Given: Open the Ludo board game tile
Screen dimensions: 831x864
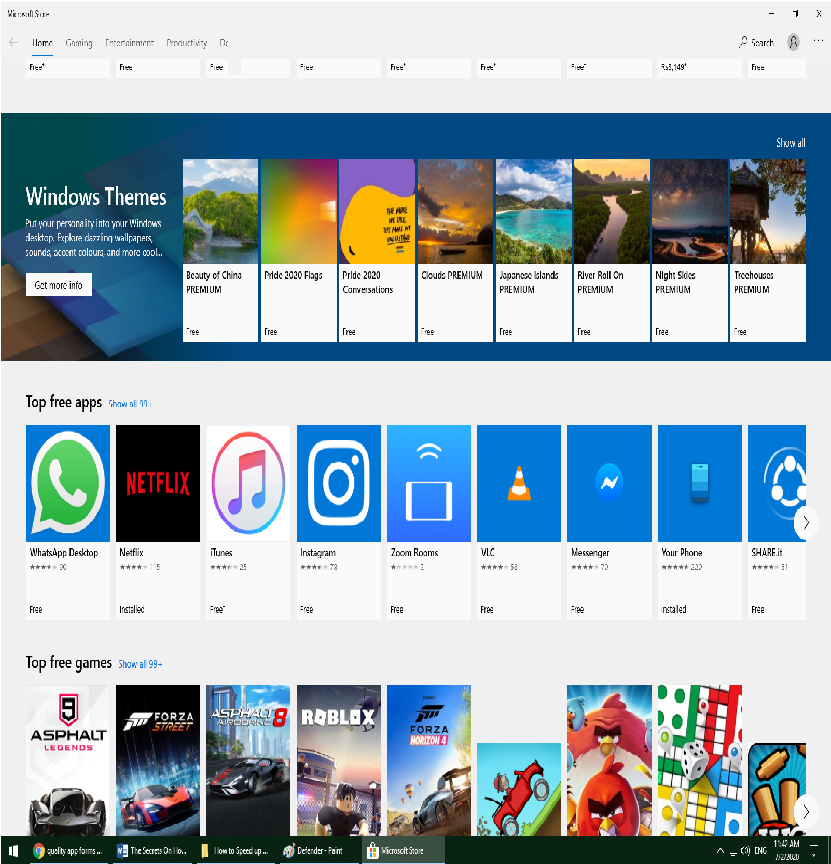Looking at the screenshot, I should (x=700, y=760).
